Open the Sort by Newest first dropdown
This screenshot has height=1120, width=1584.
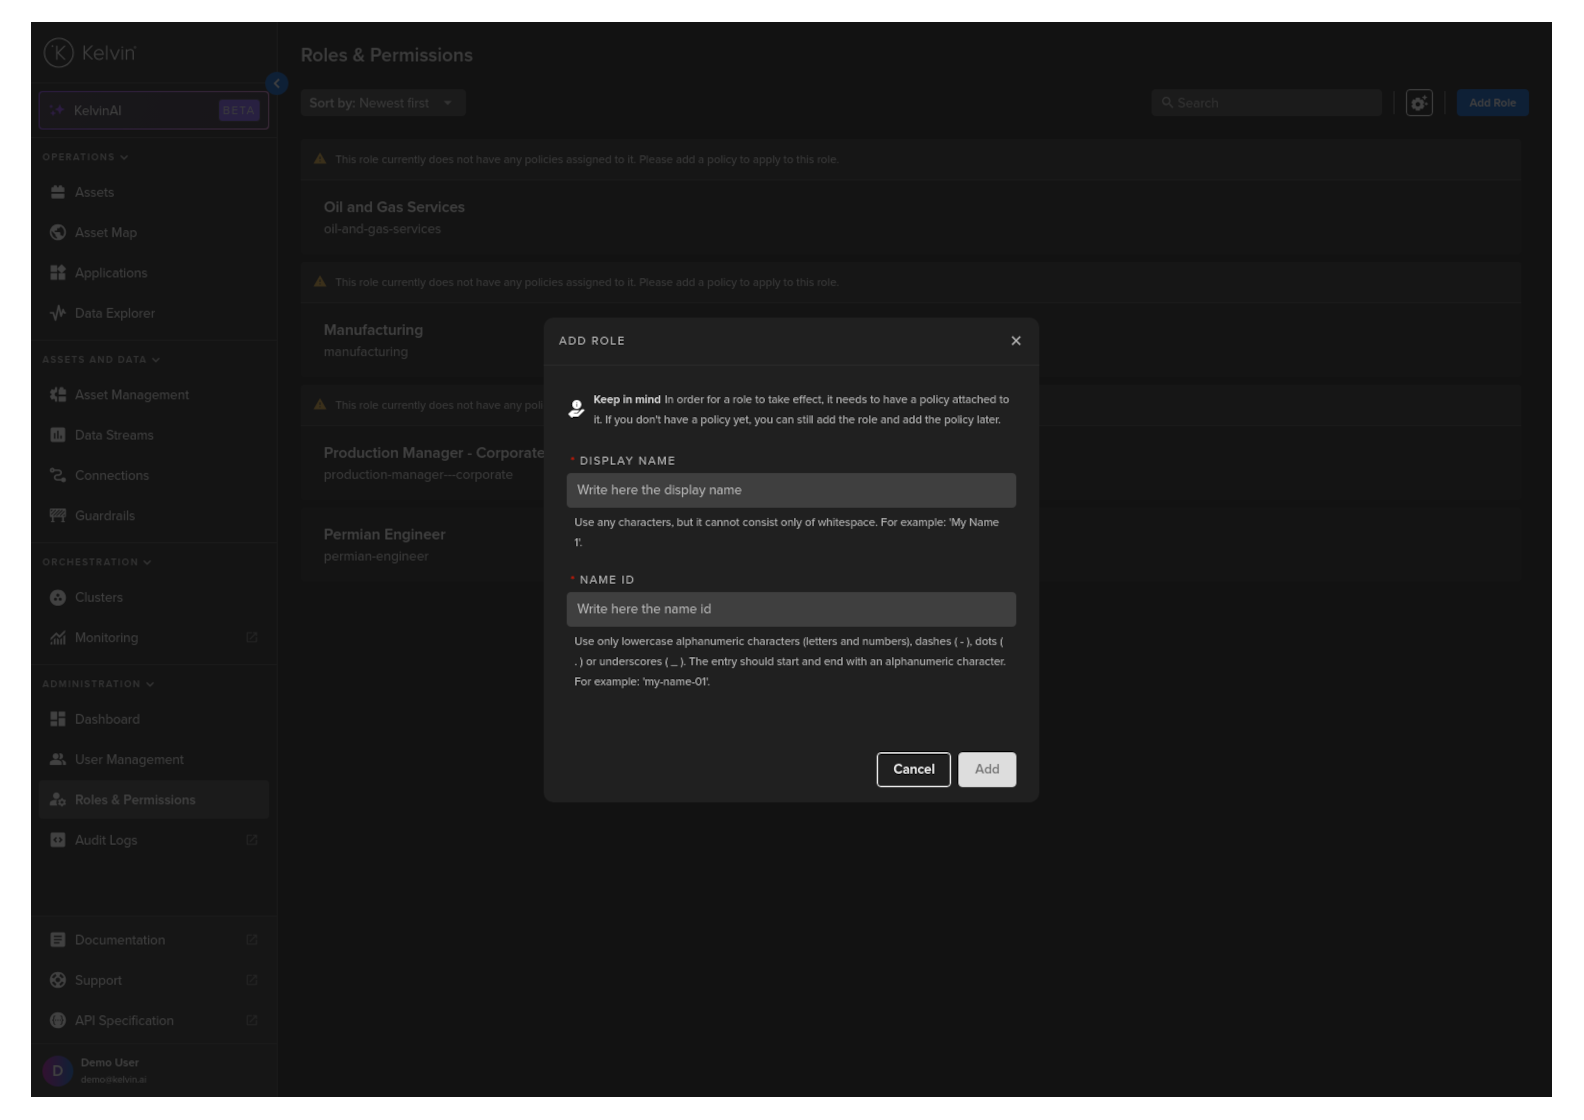click(383, 103)
